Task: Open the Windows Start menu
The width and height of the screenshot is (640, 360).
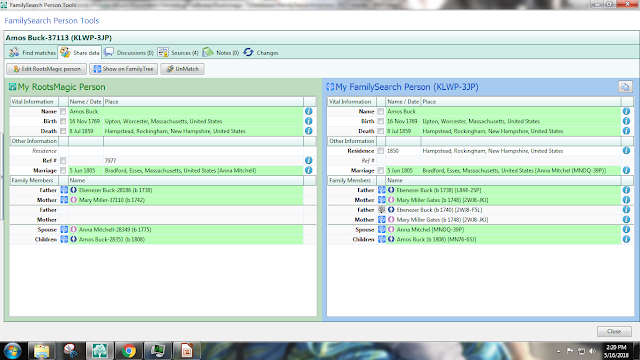Action: pyautogui.click(x=12, y=351)
